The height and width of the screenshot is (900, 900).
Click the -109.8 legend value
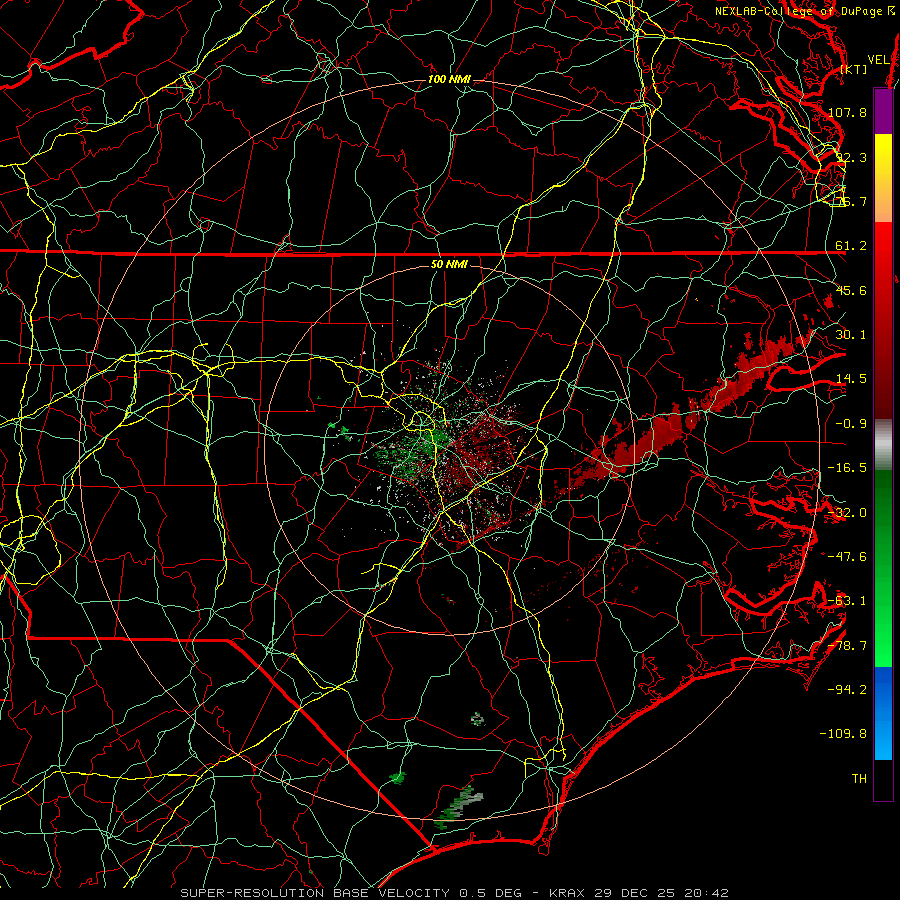tap(844, 734)
